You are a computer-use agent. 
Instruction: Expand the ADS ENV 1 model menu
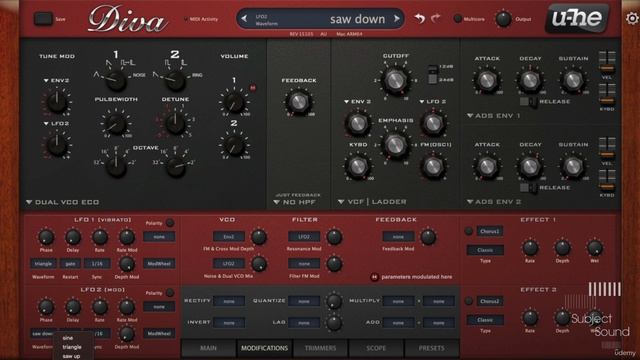pos(494,116)
